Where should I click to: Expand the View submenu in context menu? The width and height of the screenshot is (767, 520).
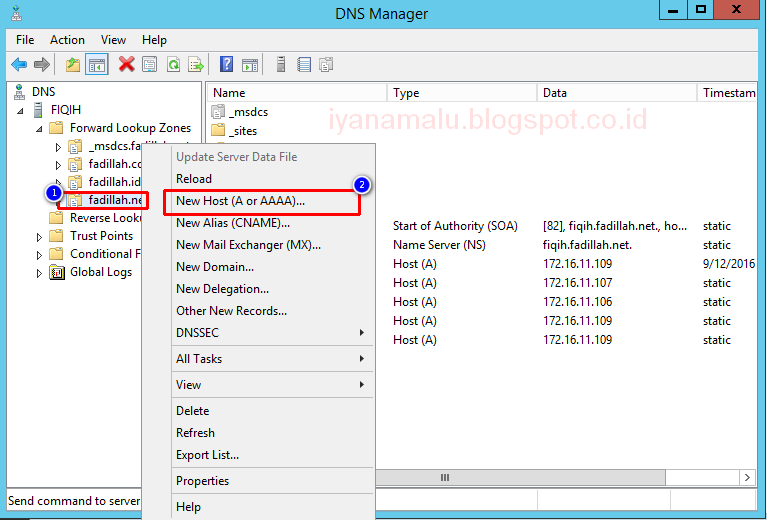273,384
